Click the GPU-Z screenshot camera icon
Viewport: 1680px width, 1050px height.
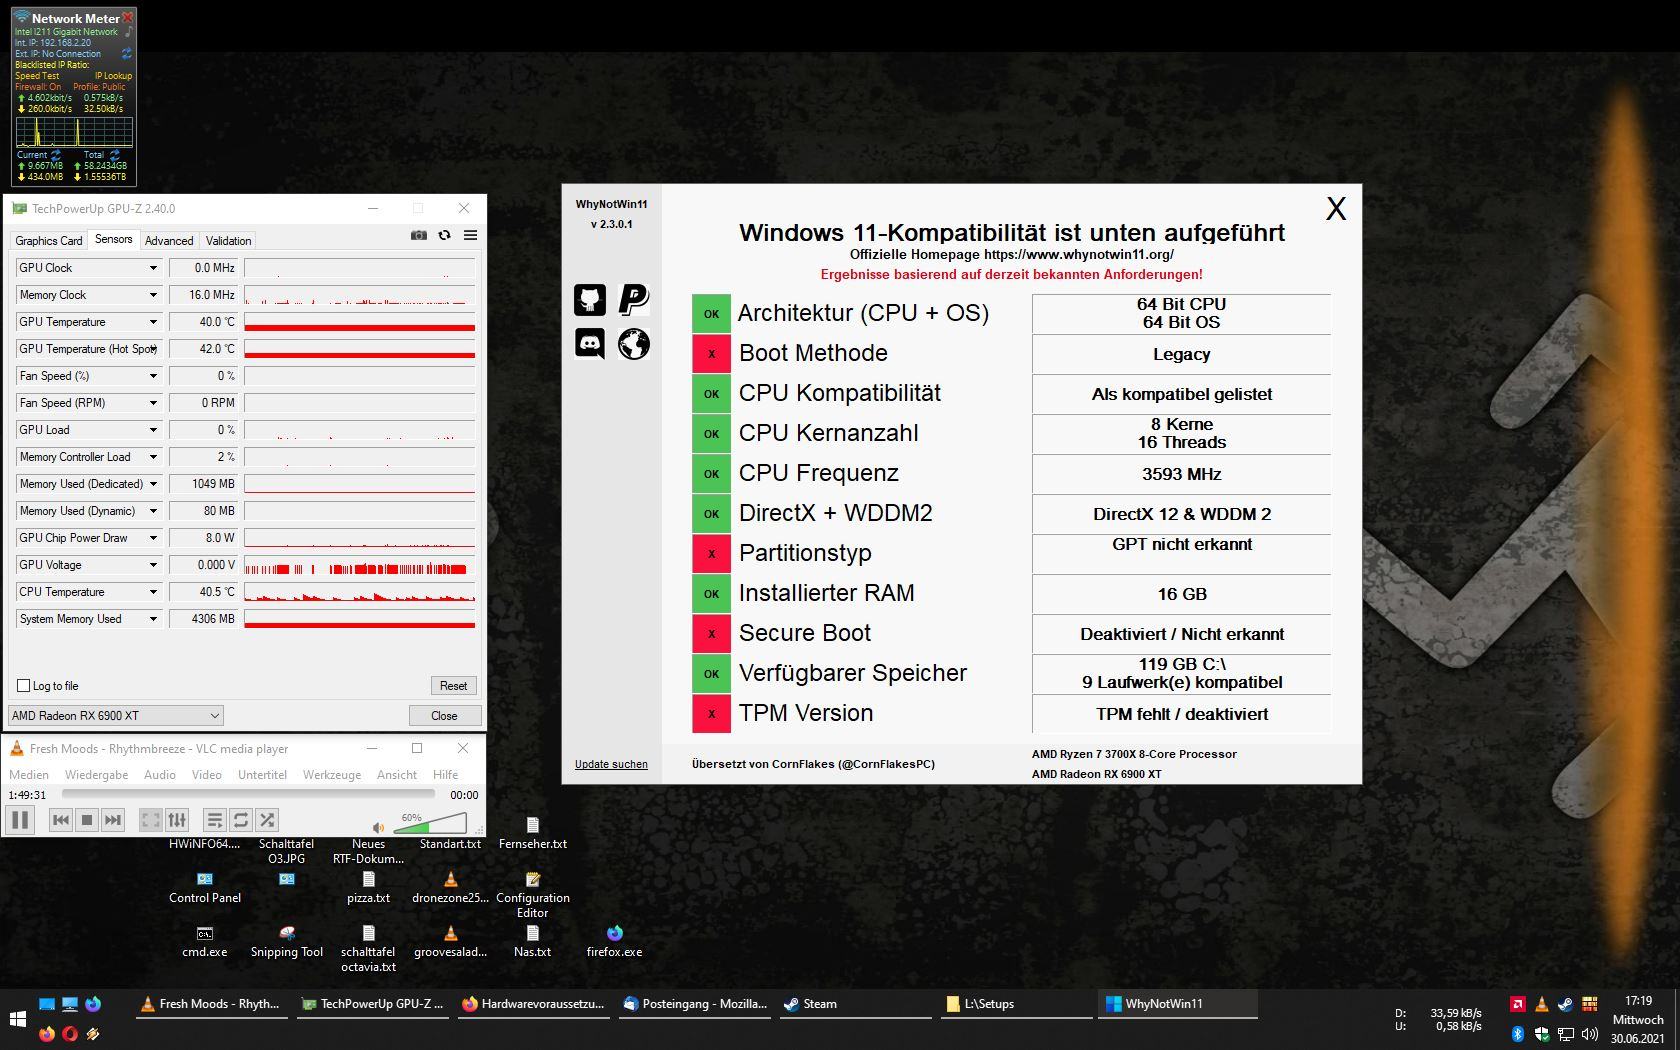(419, 236)
